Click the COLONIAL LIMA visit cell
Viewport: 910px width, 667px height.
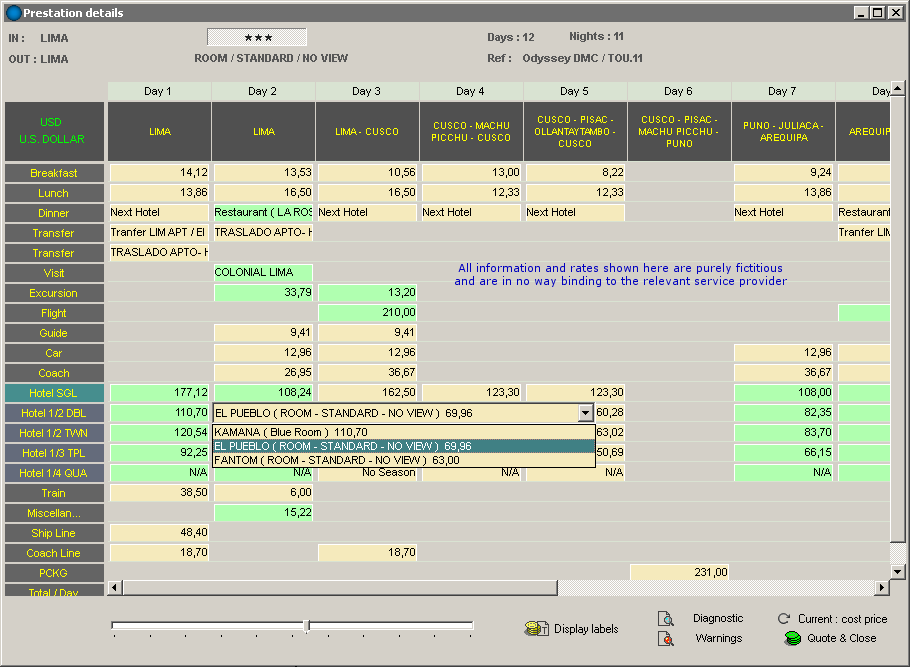263,273
